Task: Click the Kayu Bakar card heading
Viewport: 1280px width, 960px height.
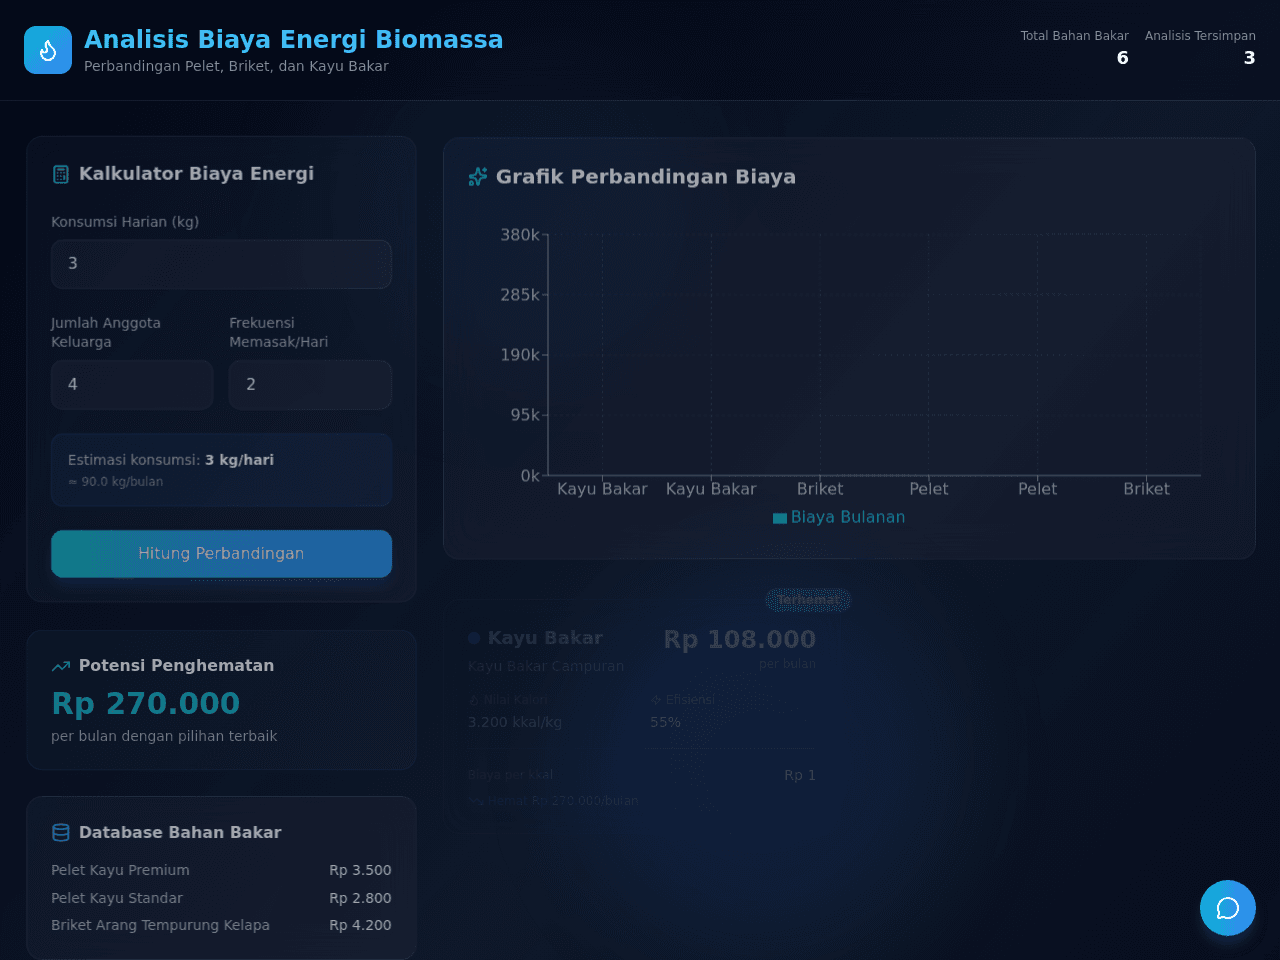Action: (x=545, y=638)
